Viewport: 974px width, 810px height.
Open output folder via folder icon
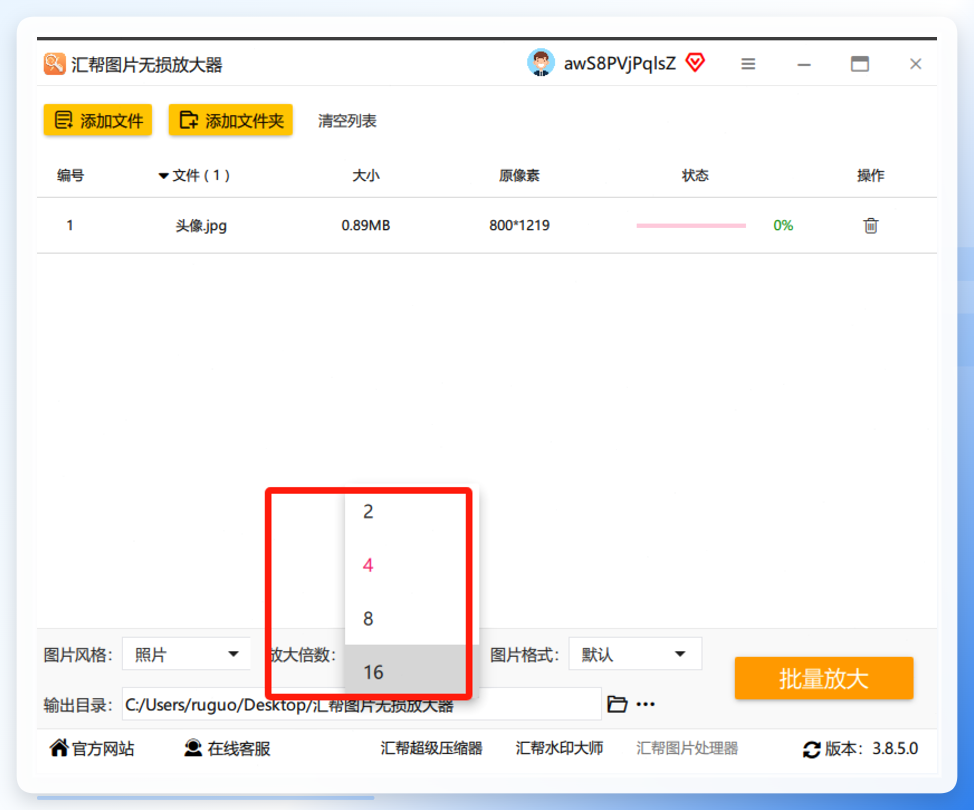[x=617, y=704]
